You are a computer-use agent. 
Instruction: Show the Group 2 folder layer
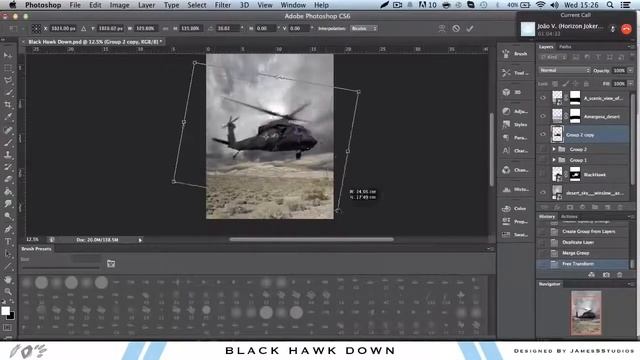tap(543, 149)
